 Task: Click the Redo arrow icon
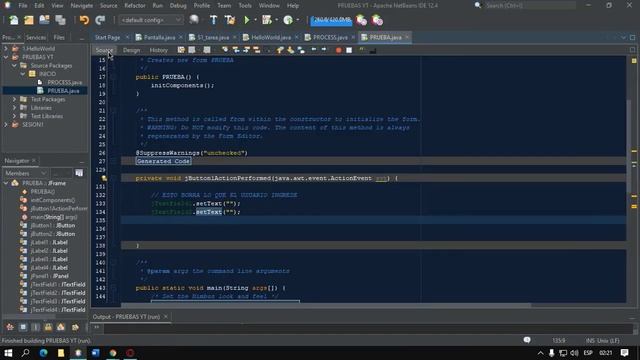[x=100, y=20]
